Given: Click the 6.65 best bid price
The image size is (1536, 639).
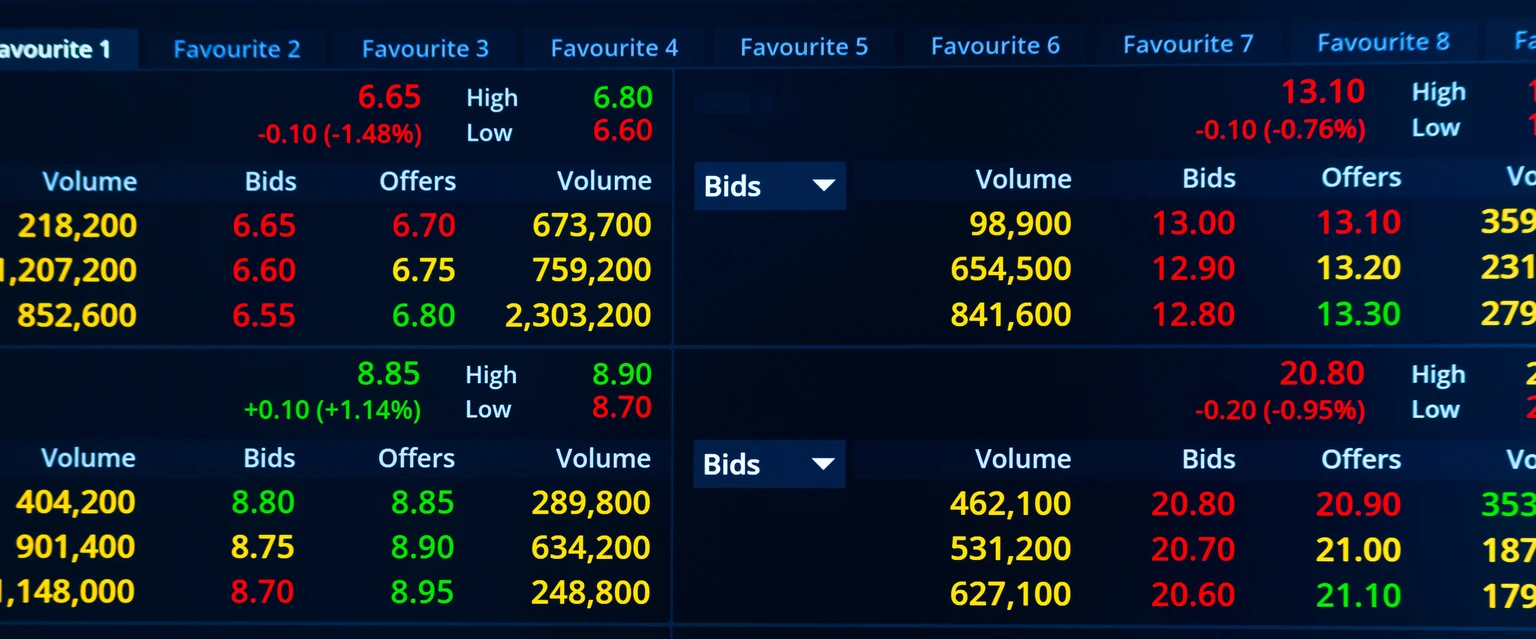Looking at the screenshot, I should point(264,225).
